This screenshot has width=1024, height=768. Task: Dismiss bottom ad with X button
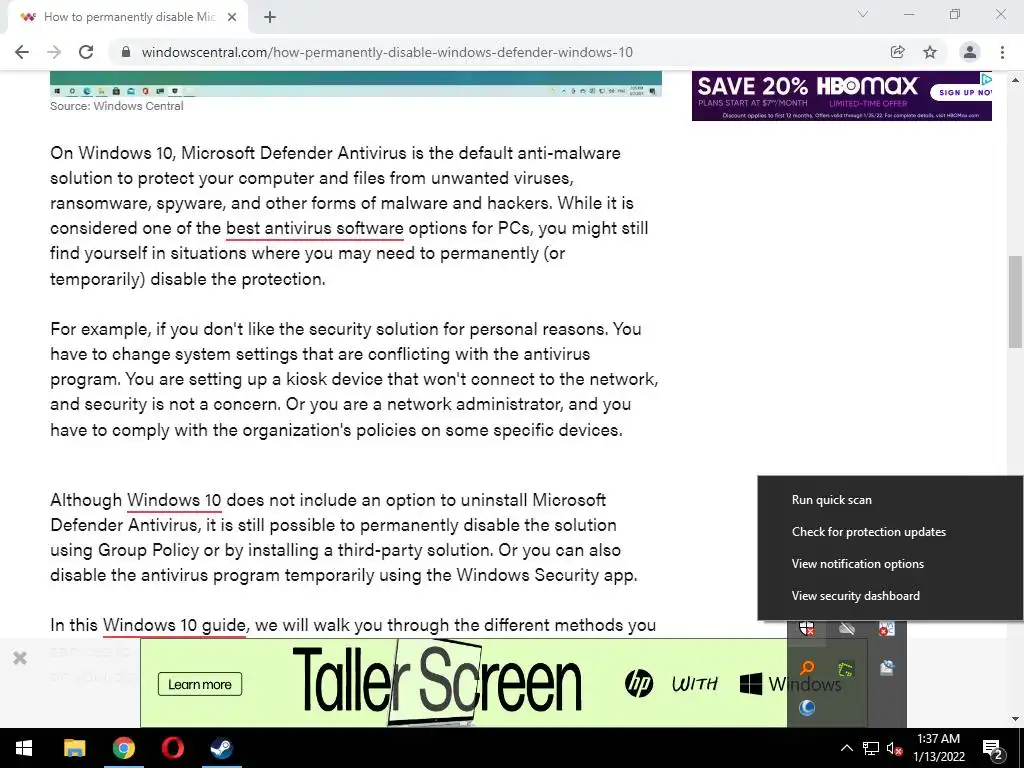20,658
